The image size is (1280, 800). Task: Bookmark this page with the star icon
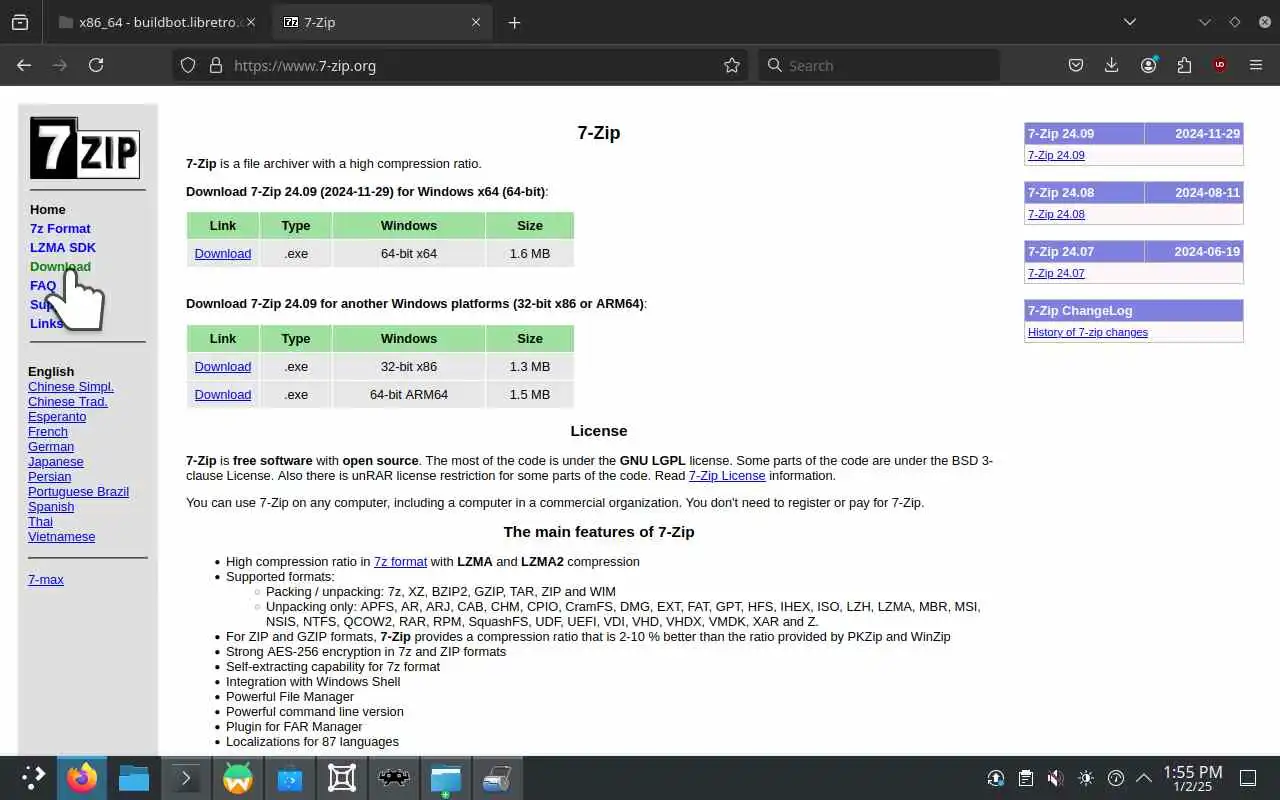[732, 65]
